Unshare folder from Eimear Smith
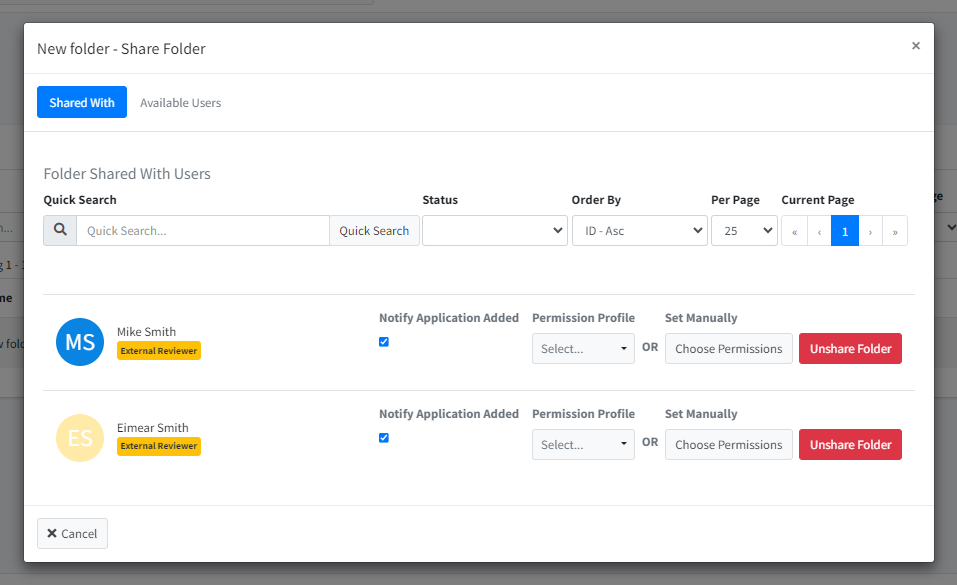The image size is (957, 585). tap(849, 445)
